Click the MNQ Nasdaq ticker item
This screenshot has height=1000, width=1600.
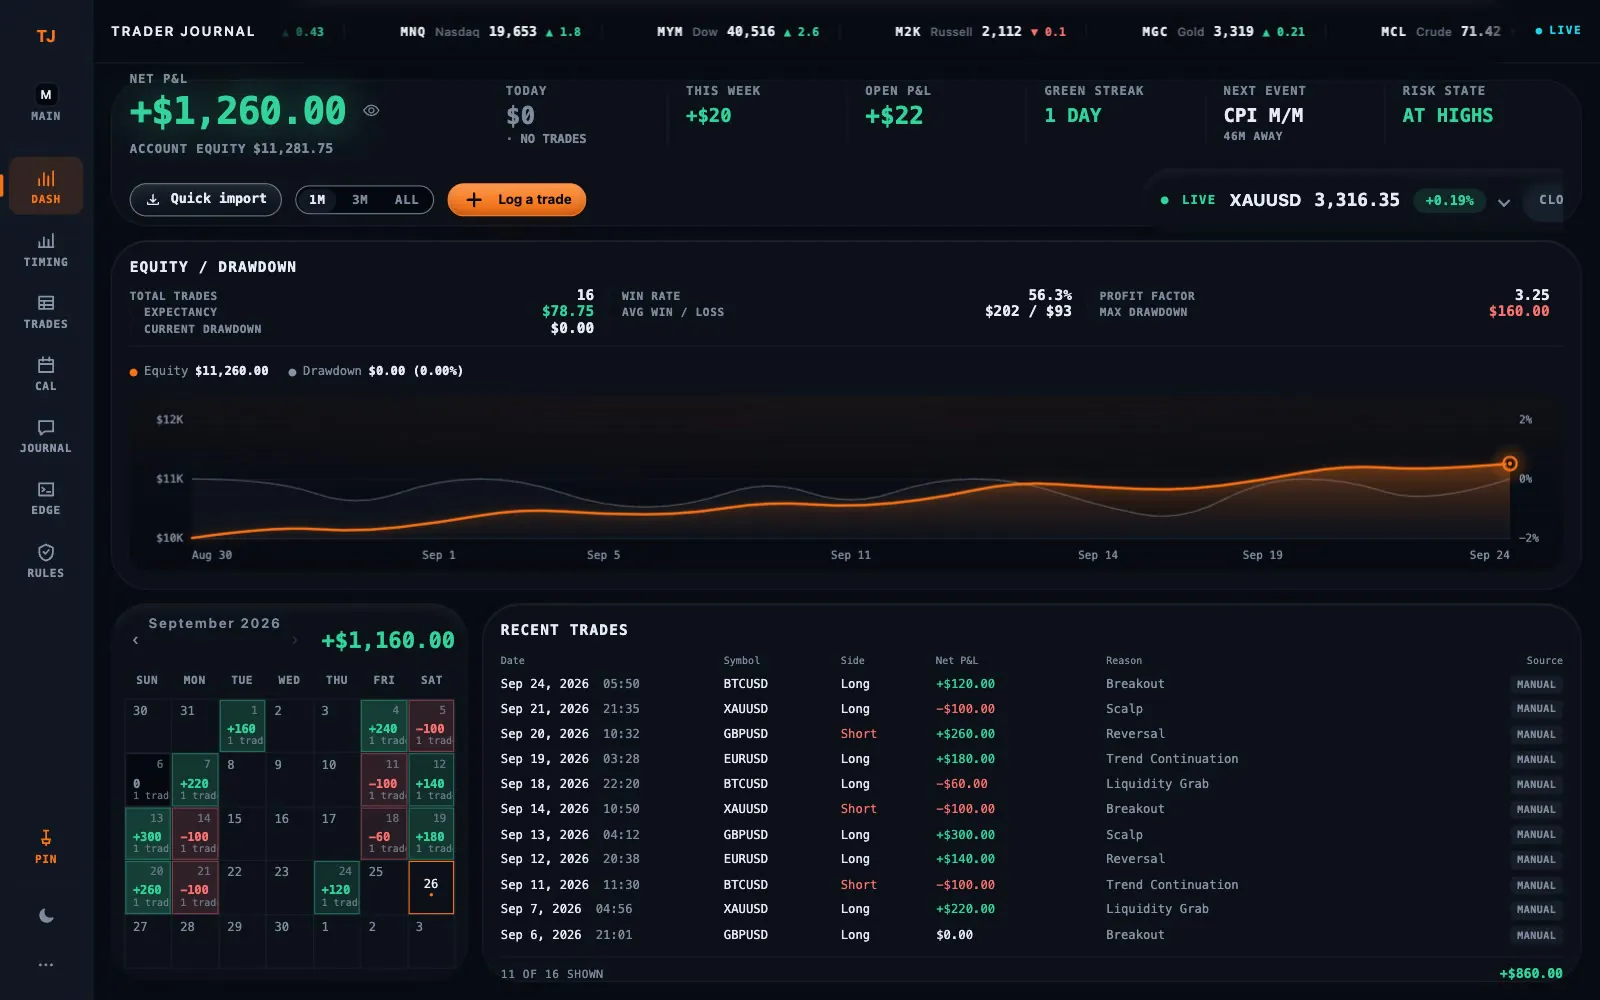(x=490, y=32)
